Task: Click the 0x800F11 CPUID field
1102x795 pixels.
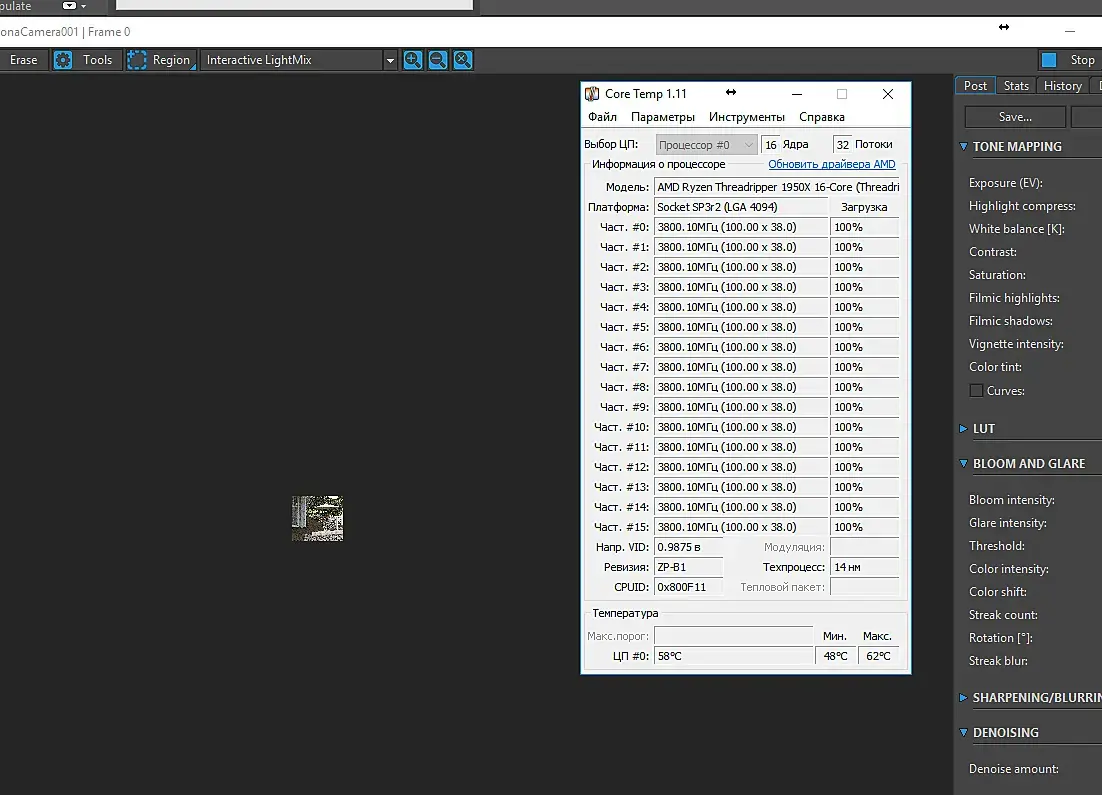Action: [688, 587]
